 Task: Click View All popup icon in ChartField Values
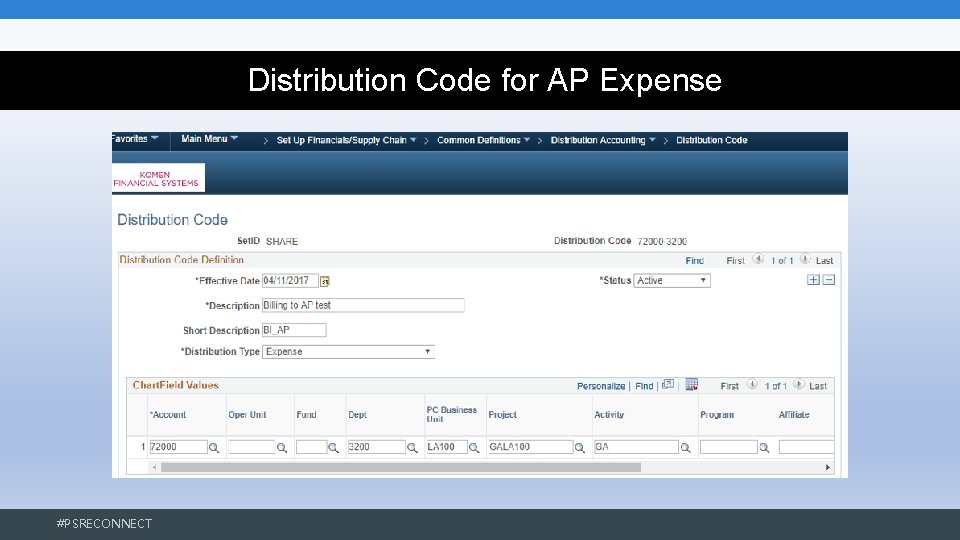(x=668, y=384)
